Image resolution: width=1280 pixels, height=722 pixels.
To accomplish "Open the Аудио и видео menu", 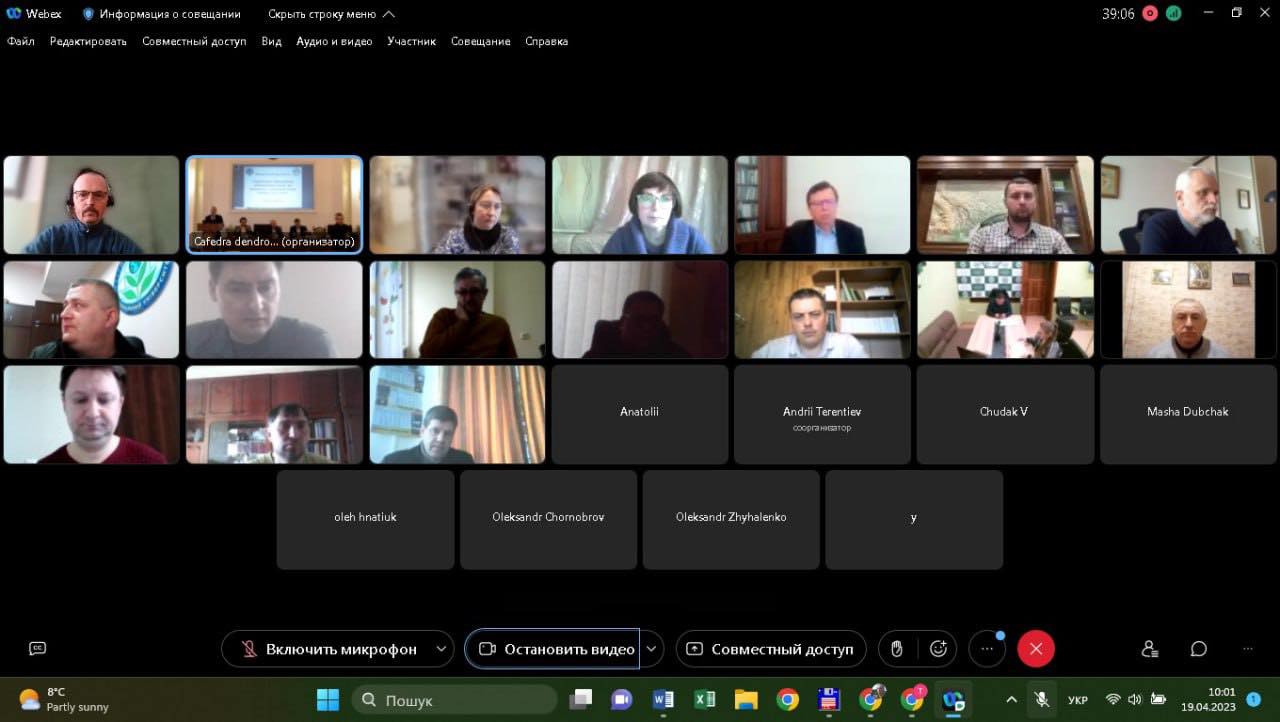I will 334,41.
